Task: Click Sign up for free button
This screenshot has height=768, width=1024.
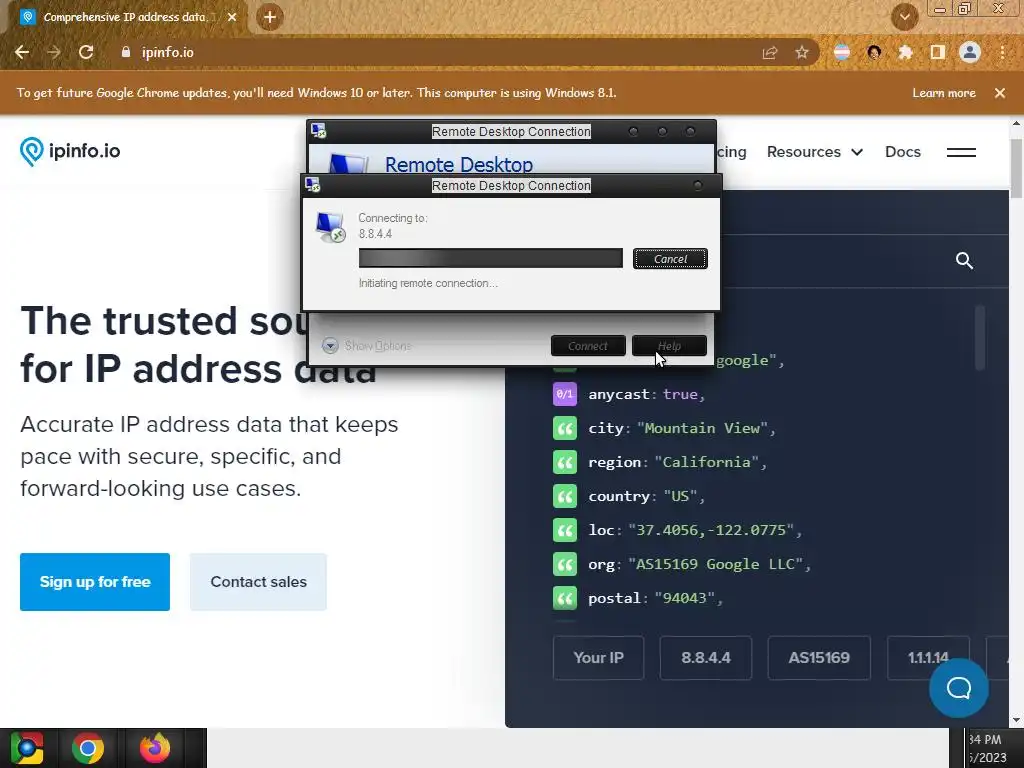Action: (95, 582)
